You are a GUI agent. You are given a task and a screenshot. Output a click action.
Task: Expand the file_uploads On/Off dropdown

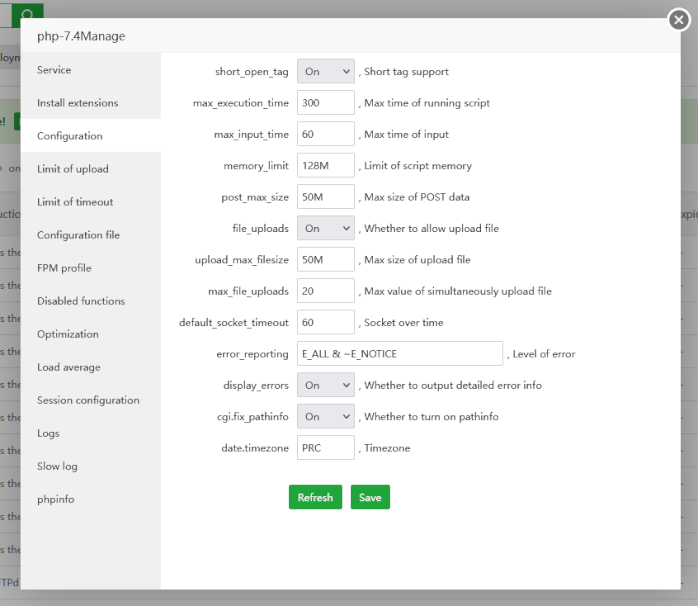325,229
